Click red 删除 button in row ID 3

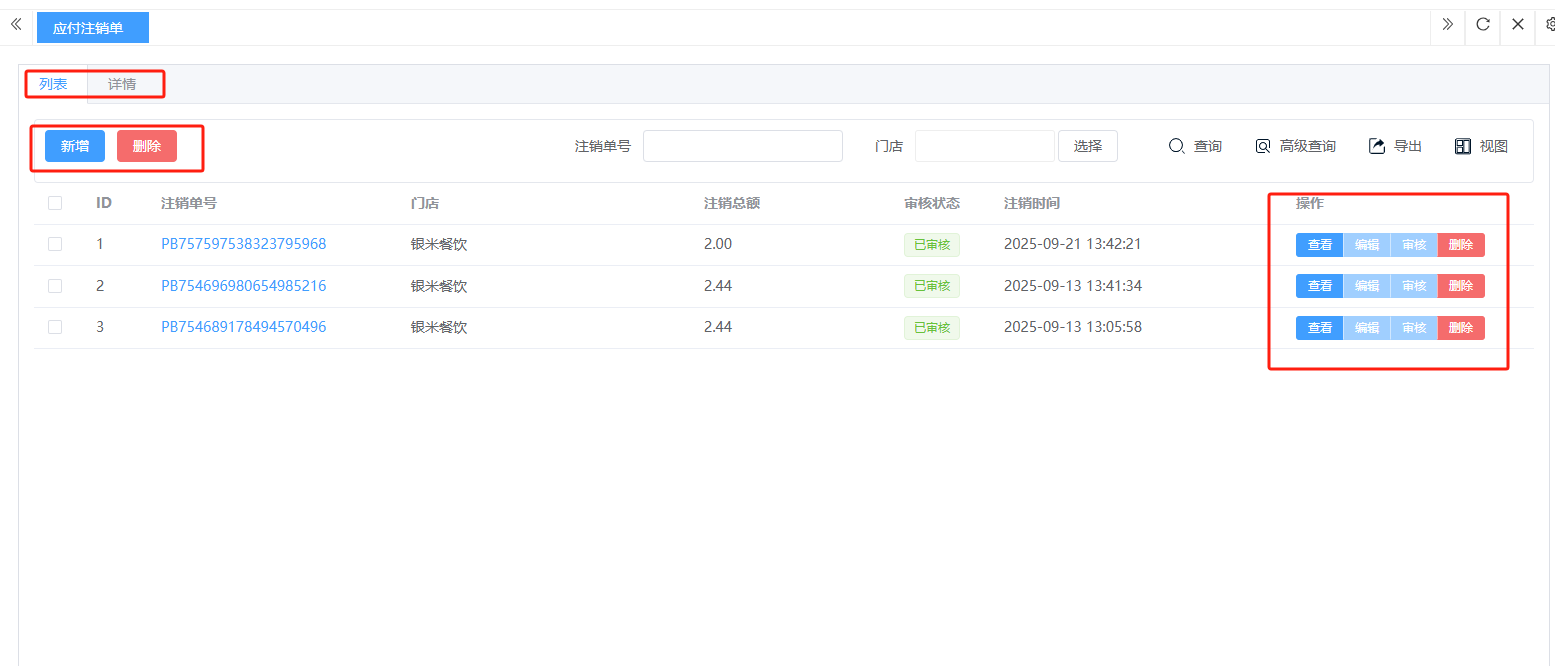tap(1461, 328)
